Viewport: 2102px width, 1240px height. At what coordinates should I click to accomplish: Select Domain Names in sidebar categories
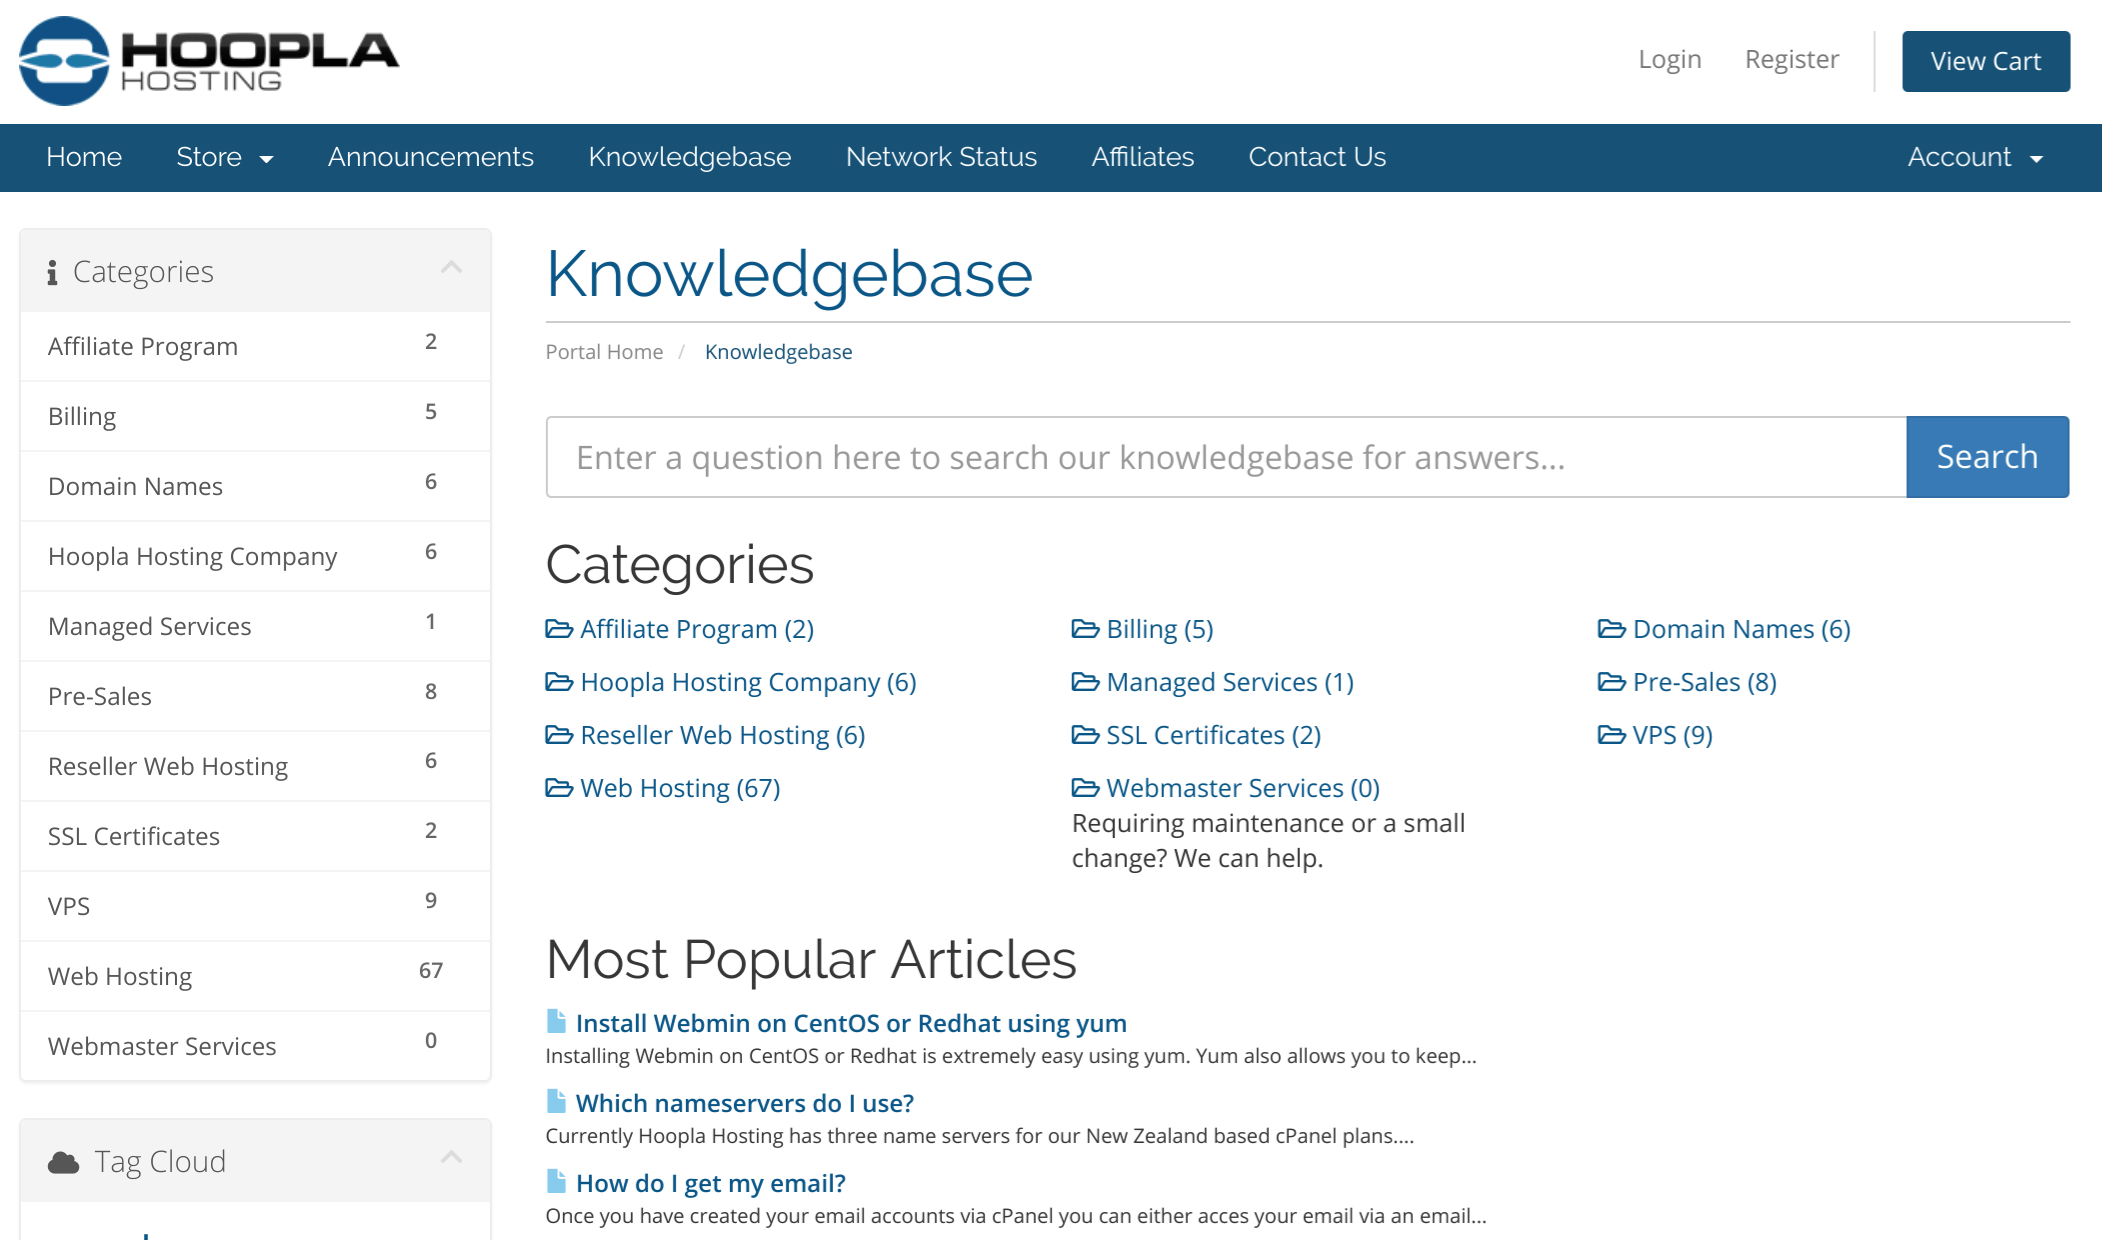pos(255,486)
